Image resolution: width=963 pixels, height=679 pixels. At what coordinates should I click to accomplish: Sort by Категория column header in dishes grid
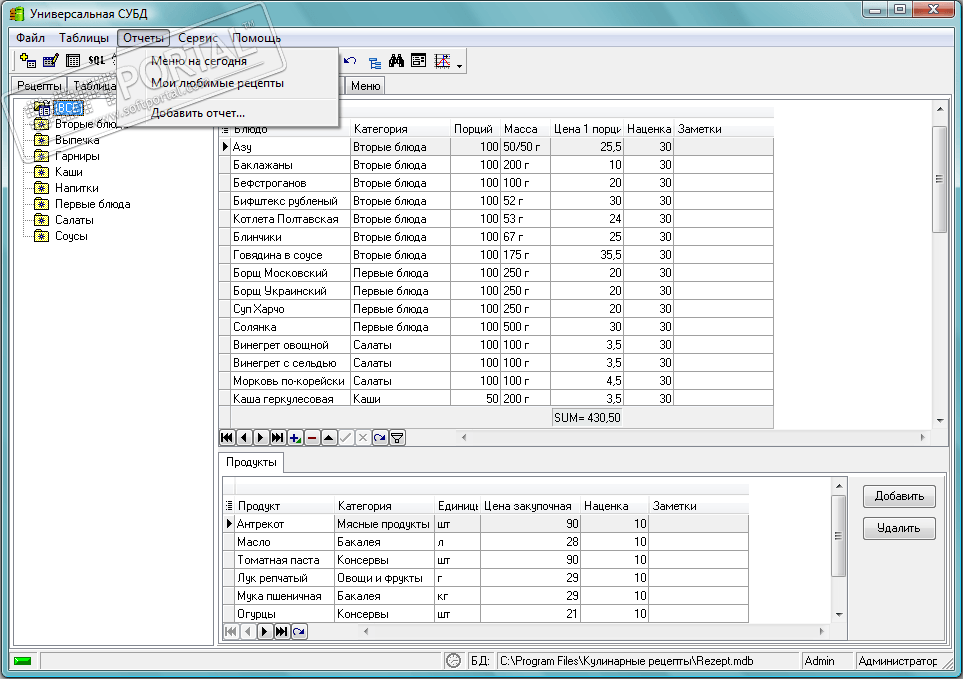tap(400, 130)
